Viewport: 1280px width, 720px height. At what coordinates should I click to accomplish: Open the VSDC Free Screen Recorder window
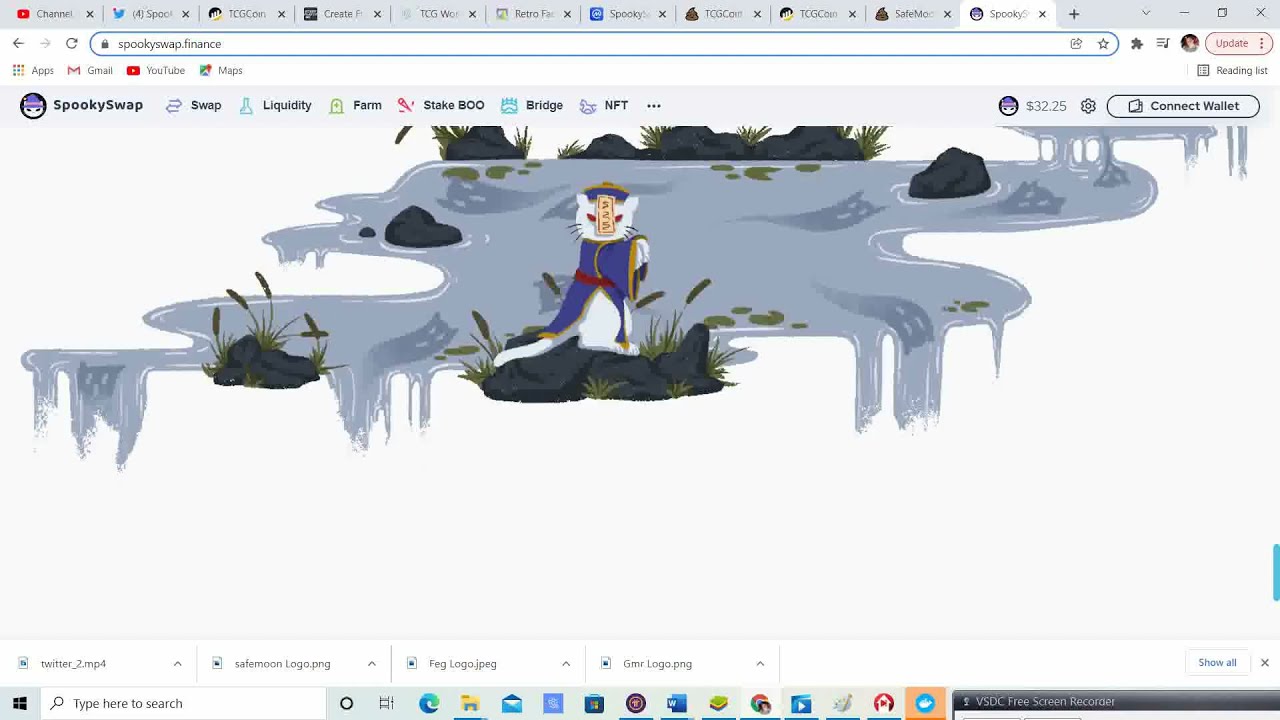[x=1116, y=703]
